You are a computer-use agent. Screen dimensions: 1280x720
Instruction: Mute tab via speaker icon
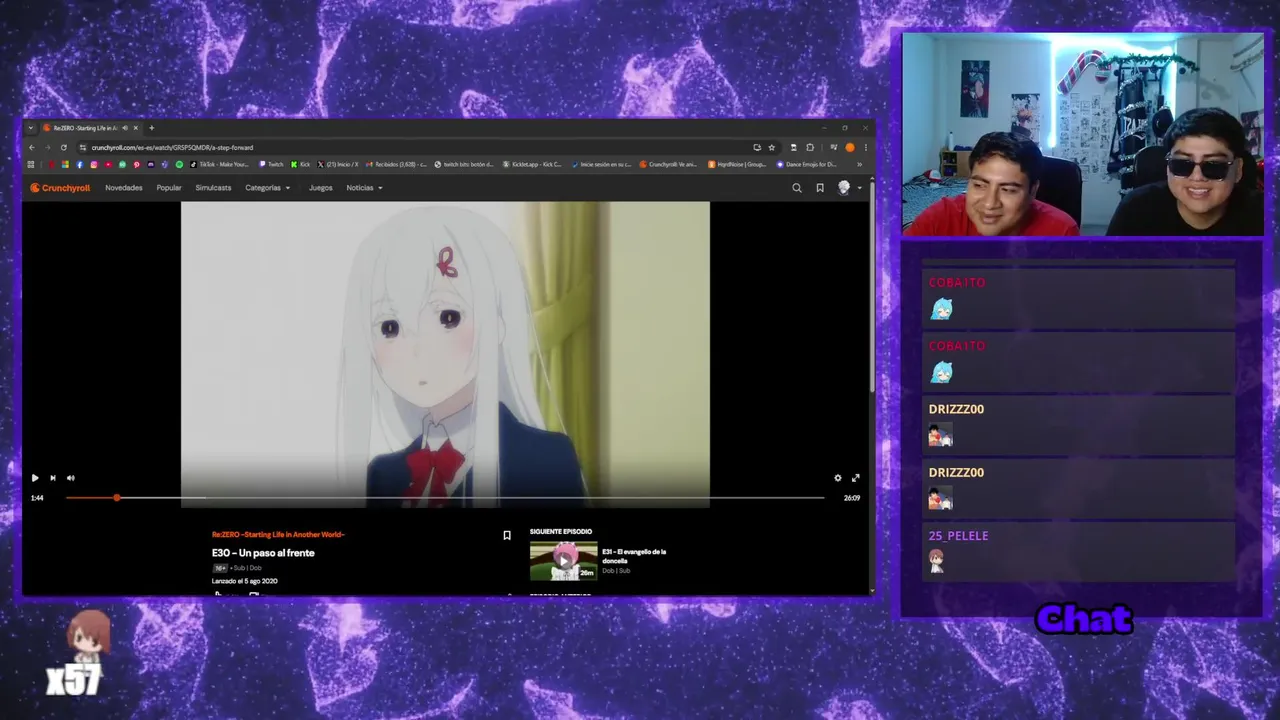point(125,128)
